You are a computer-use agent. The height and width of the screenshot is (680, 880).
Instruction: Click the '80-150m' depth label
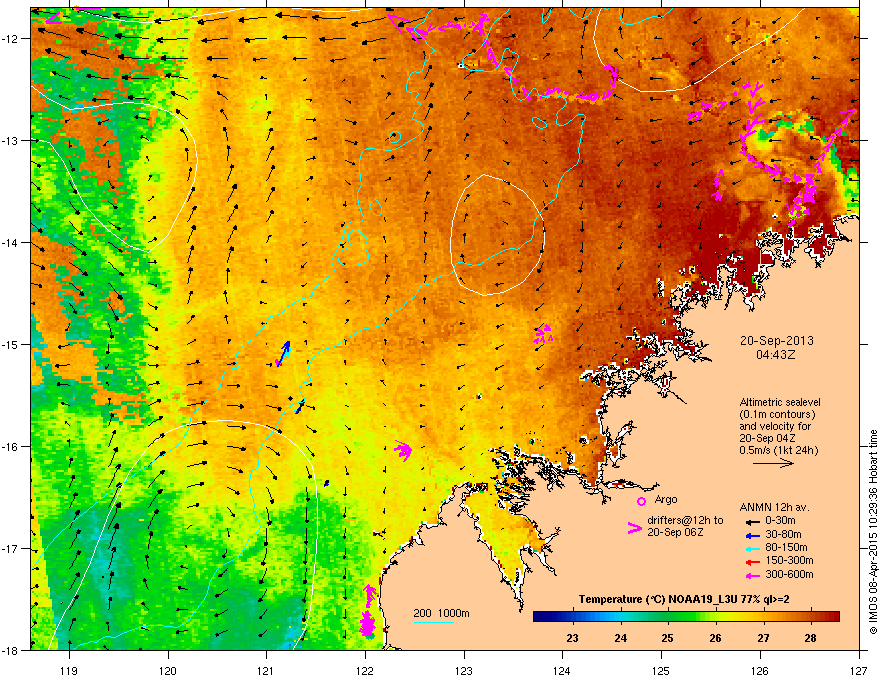786,547
